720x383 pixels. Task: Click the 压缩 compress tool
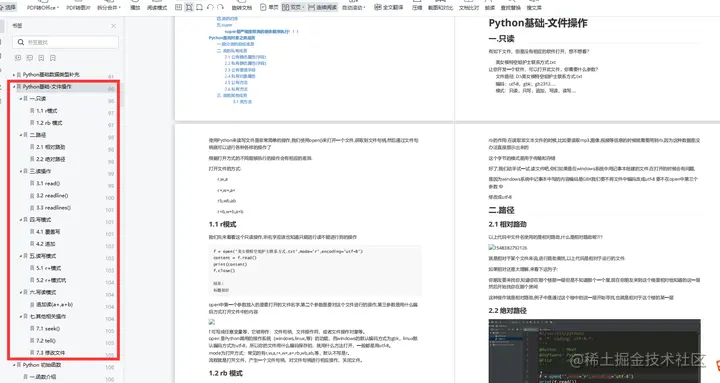pyautogui.click(x=417, y=7)
